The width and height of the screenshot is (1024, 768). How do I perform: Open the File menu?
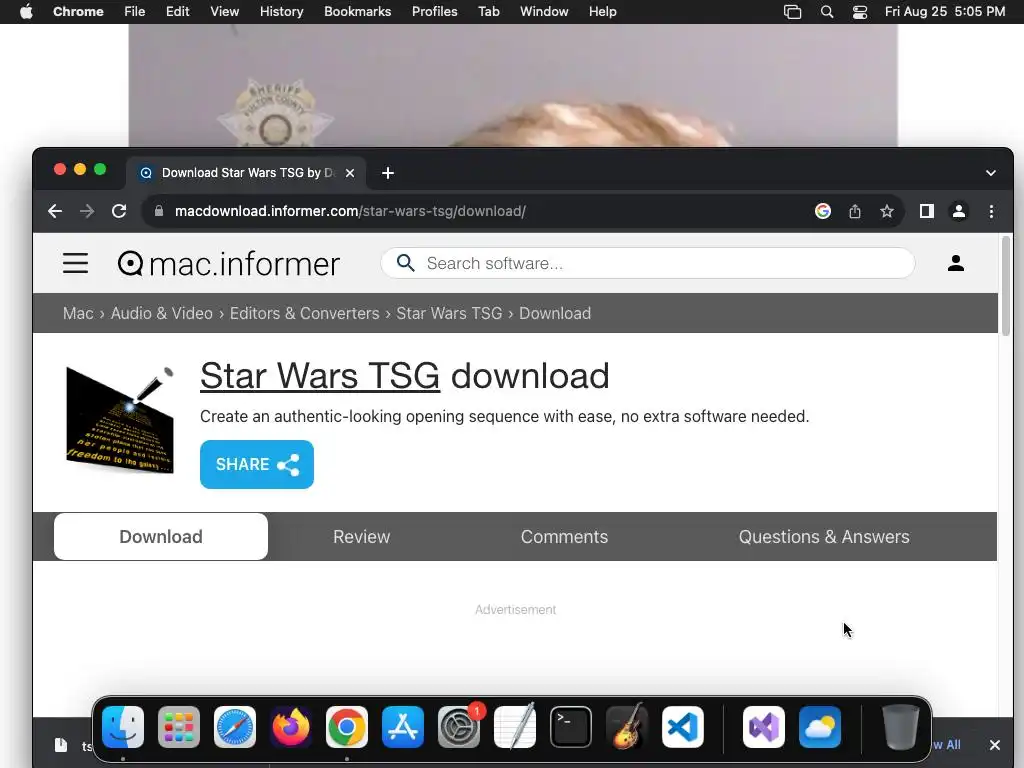coord(135,12)
